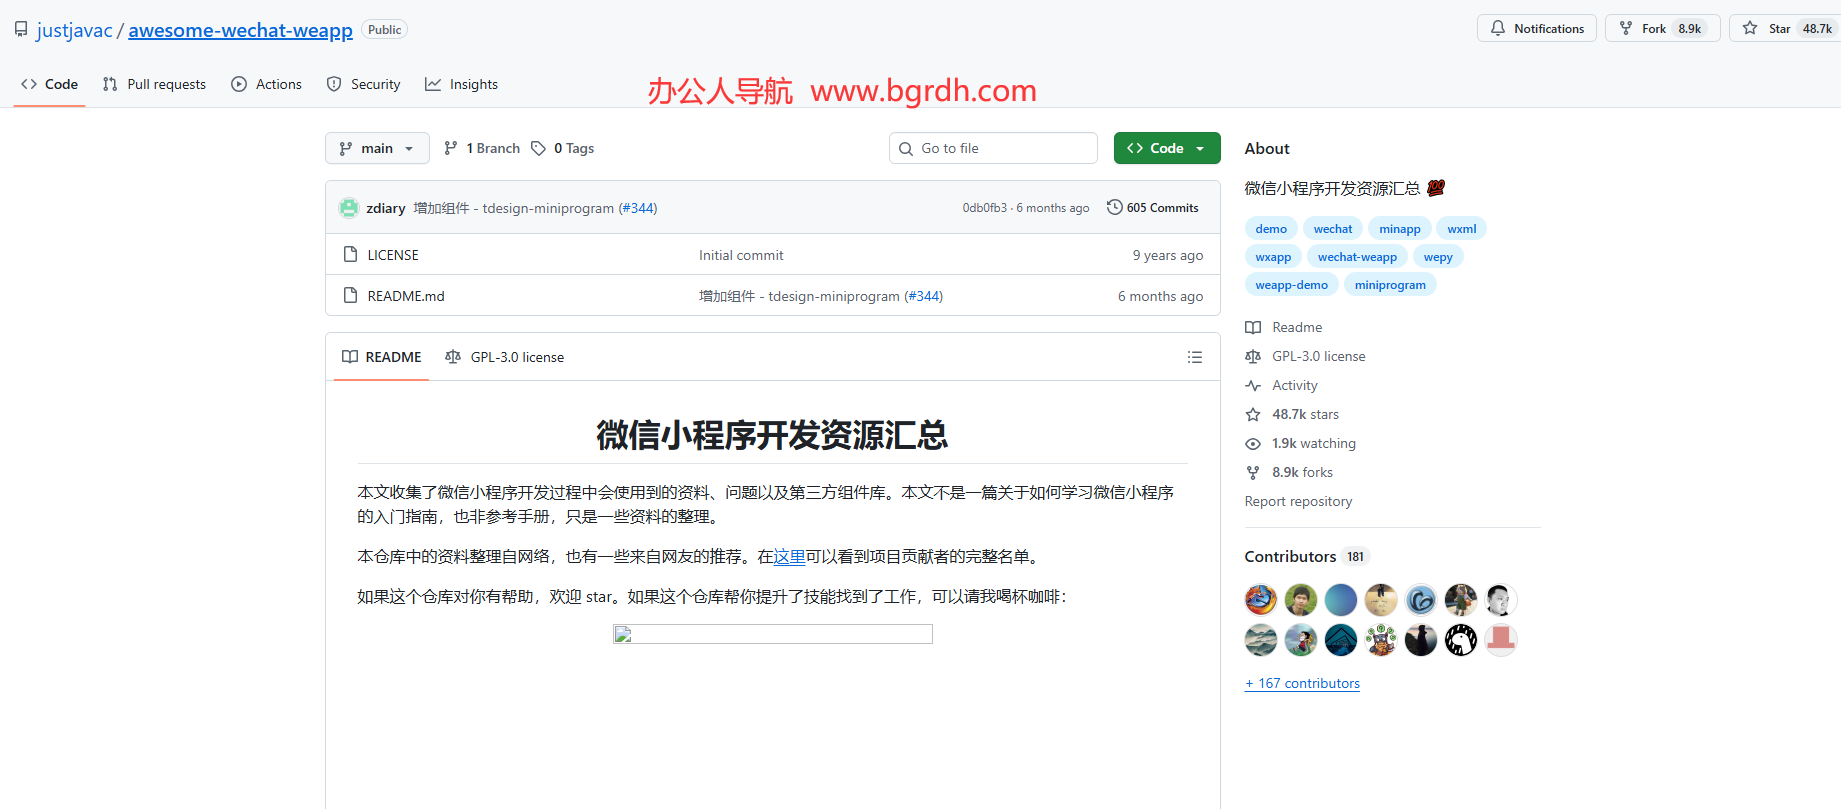Image resolution: width=1841 pixels, height=809 pixels.
Task: Open the Contributors 181 heading link
Action: (1306, 556)
